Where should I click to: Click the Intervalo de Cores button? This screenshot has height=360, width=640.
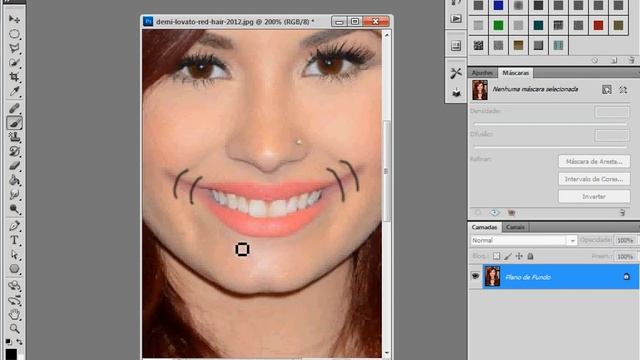coord(594,179)
